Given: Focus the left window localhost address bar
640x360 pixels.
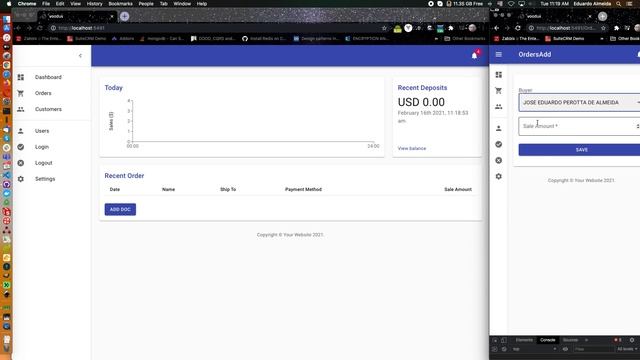Looking at the screenshot, I should [x=216, y=28].
